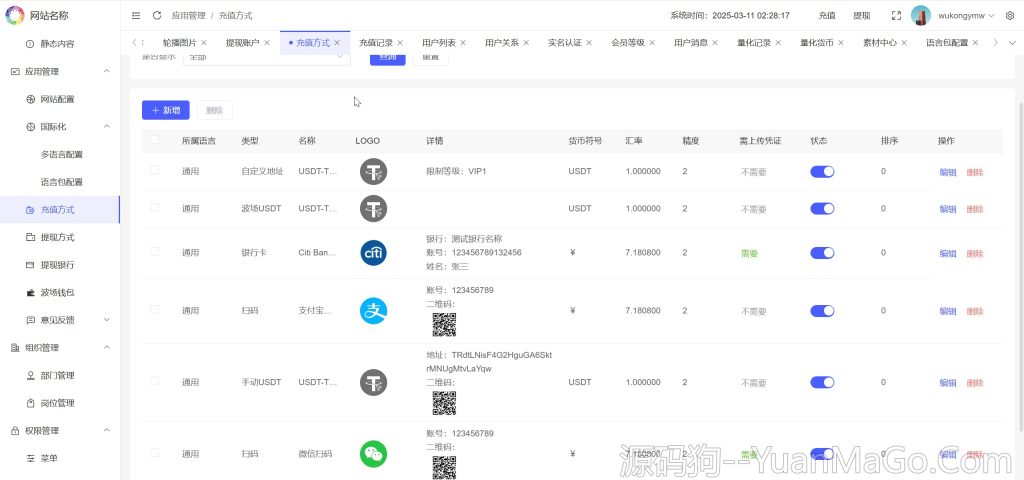Click the sidebar collapse menu icon
The width and height of the screenshot is (1024, 480).
coord(136,16)
